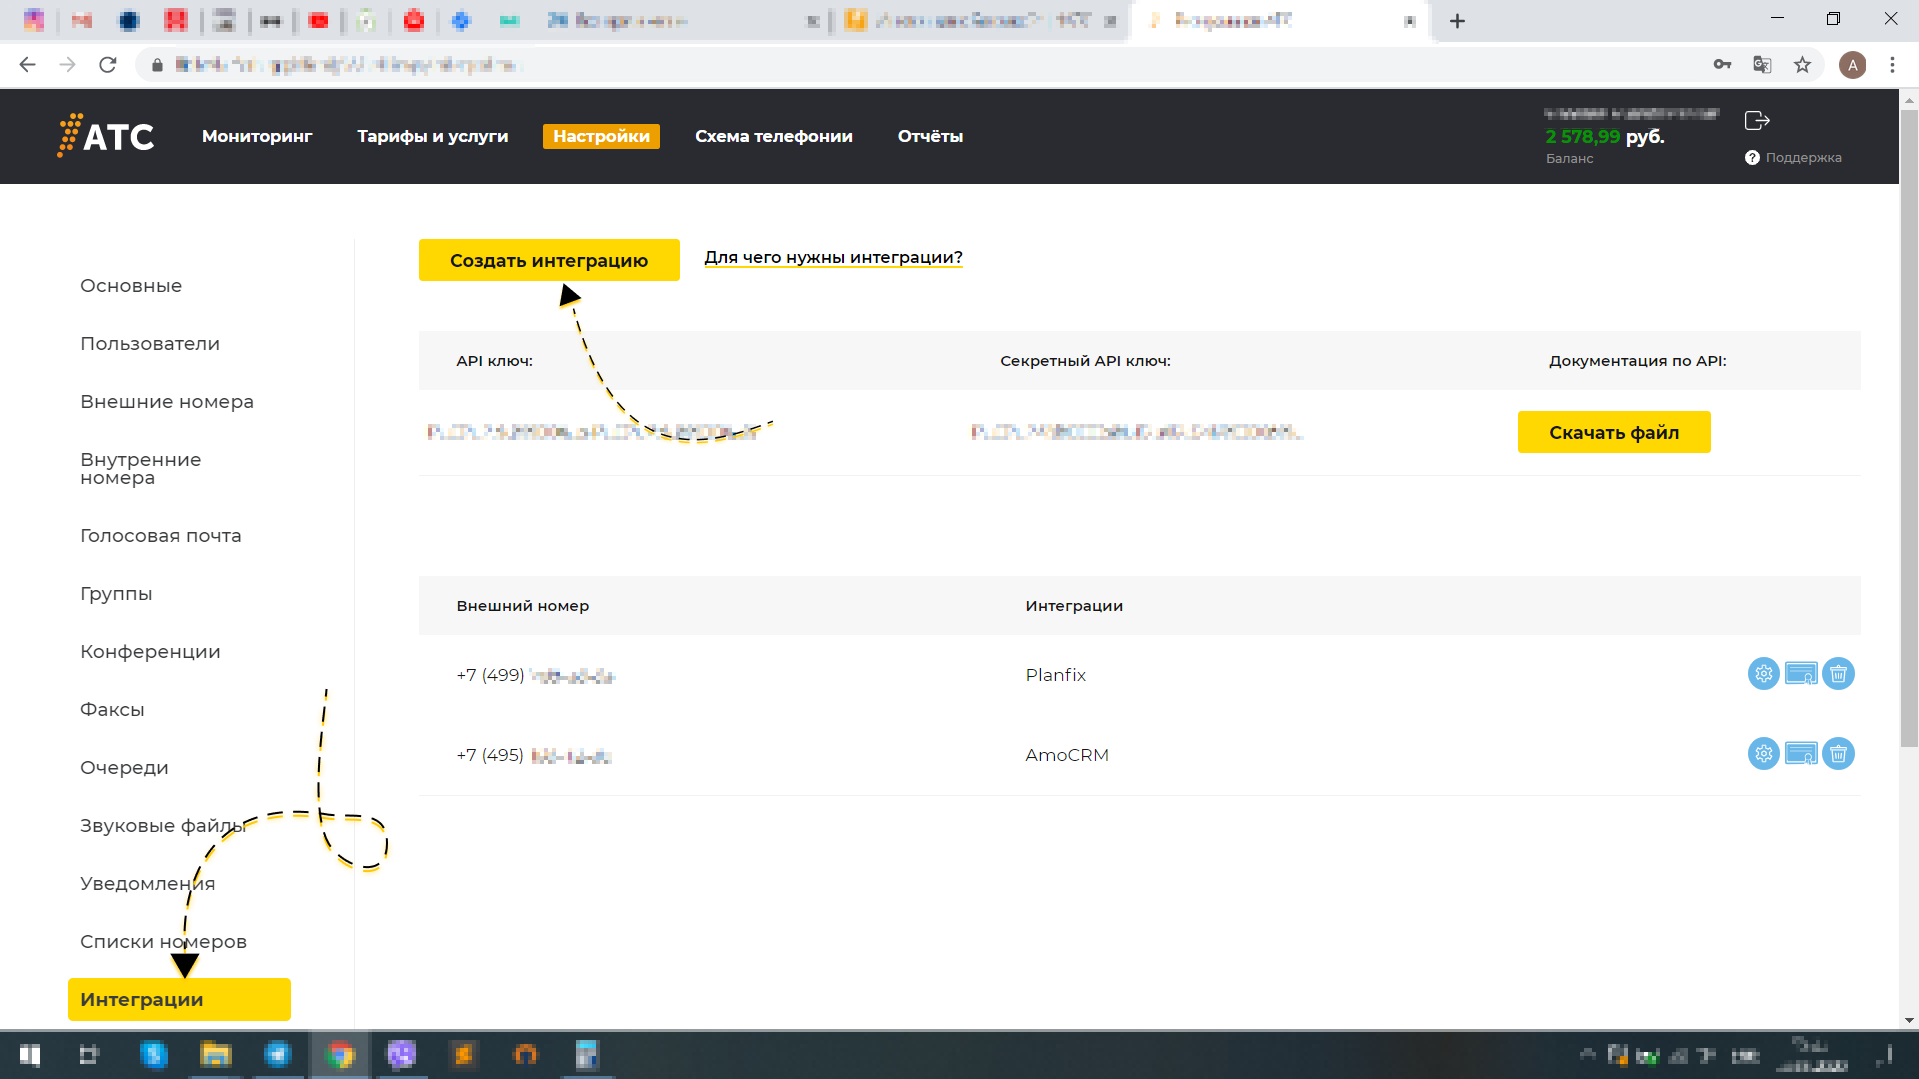Image resolution: width=1919 pixels, height=1079 pixels.
Task: Open settings gear for Planfix integration
Action: pyautogui.click(x=1763, y=674)
